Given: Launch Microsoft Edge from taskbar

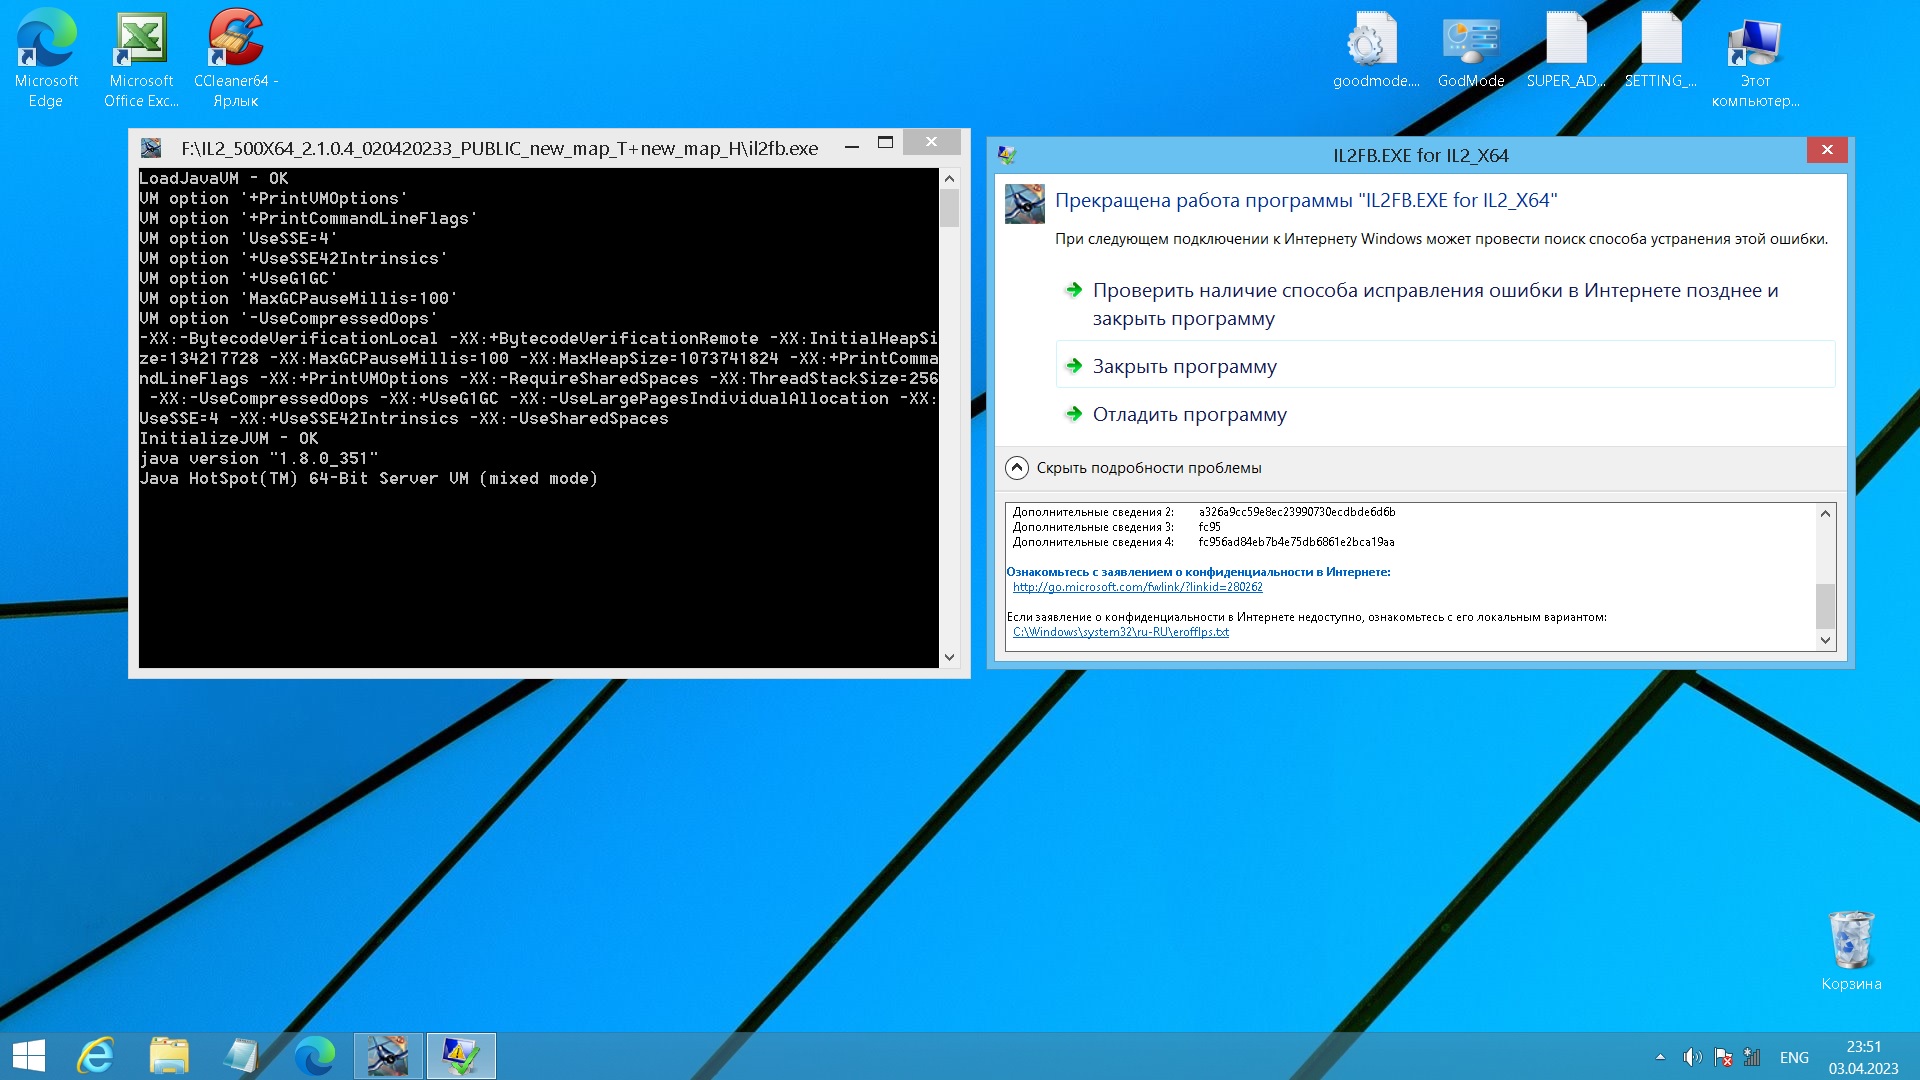Looking at the screenshot, I should (x=315, y=1056).
